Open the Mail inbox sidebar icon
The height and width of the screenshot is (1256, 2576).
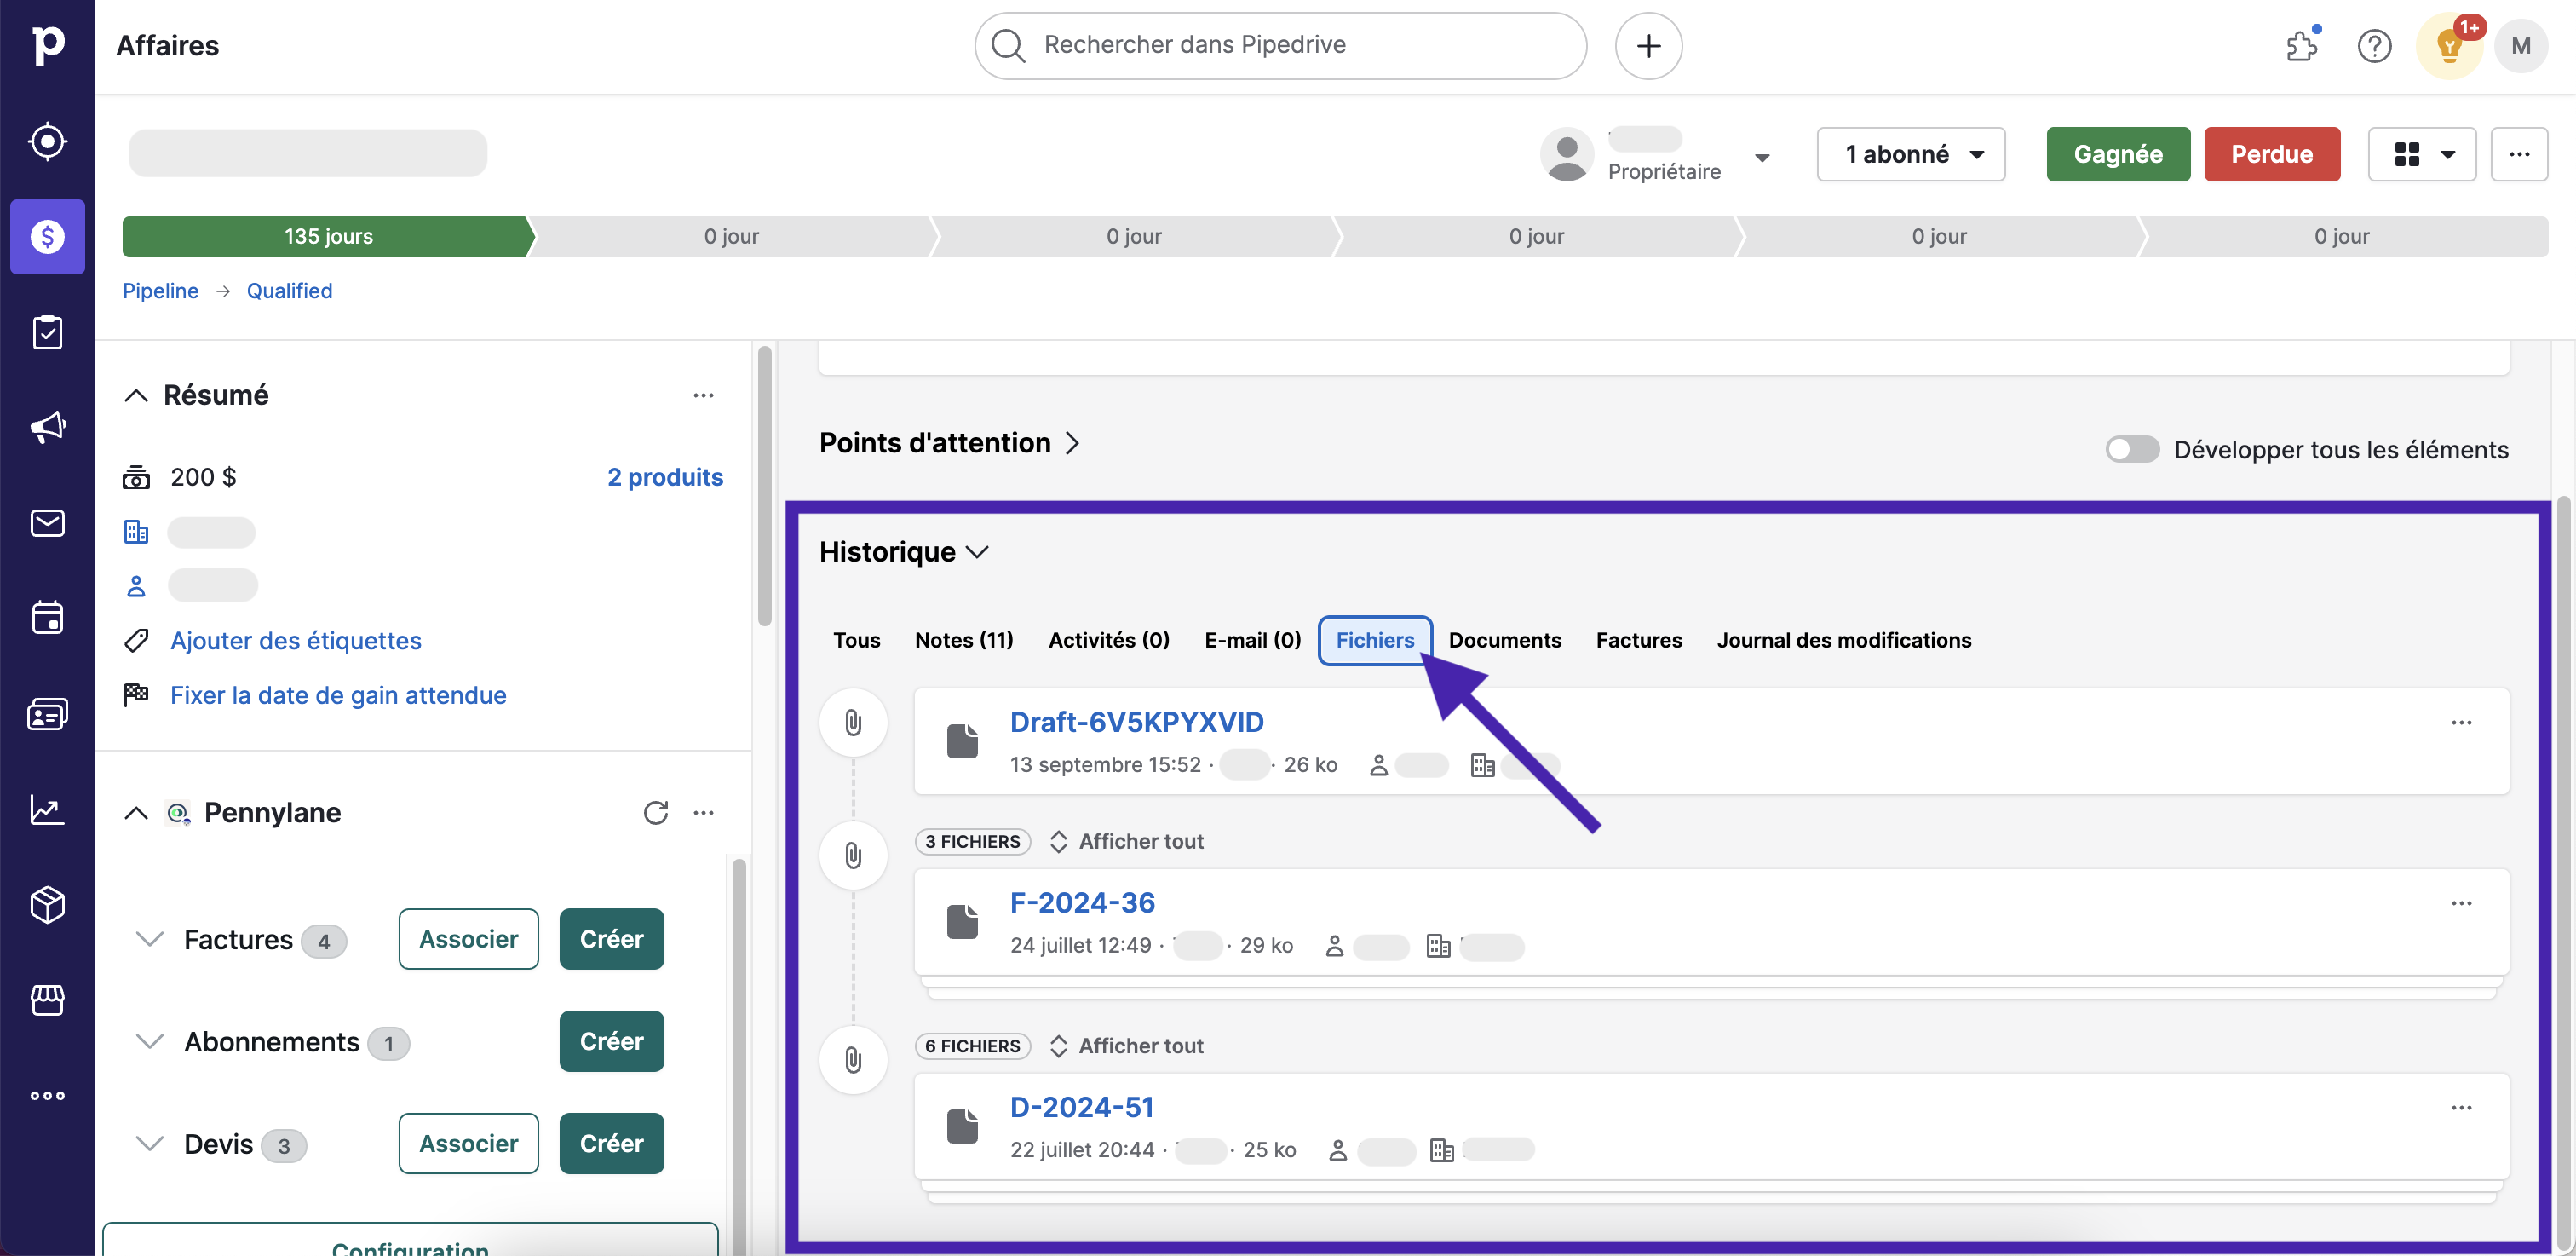tap(47, 523)
